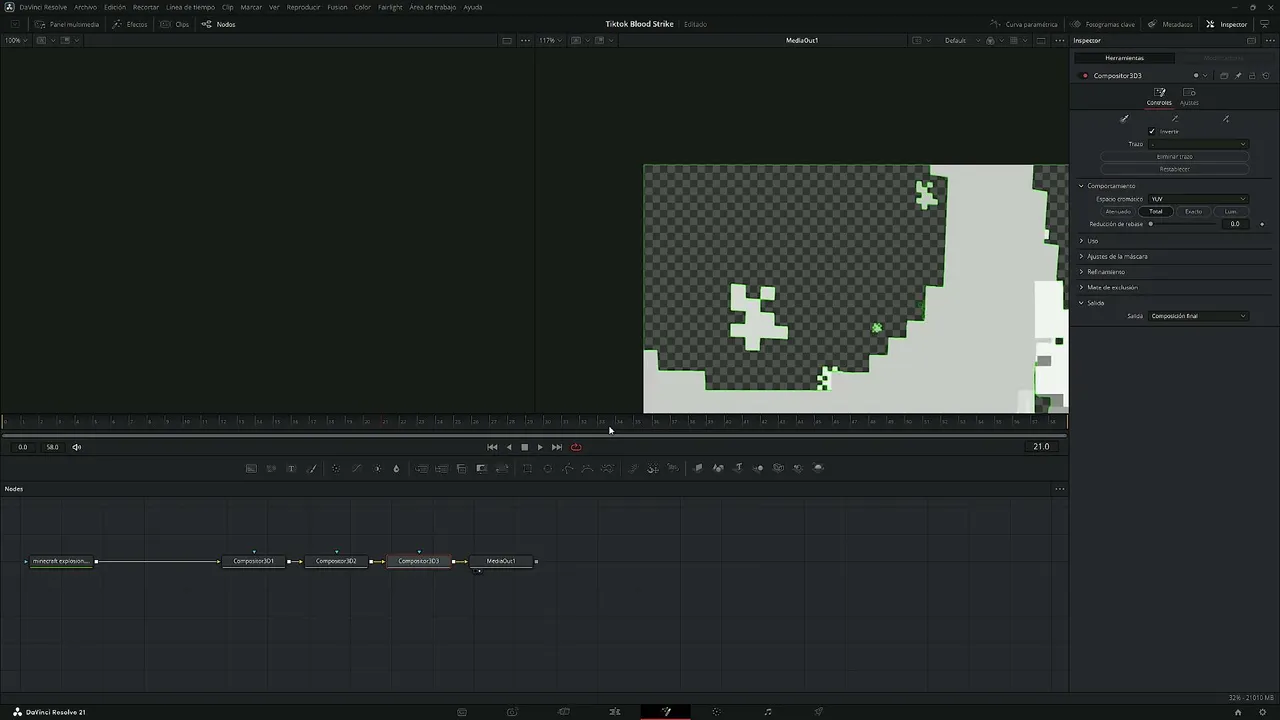This screenshot has height=720, width=1280.
Task: Open the Nodes panel options menu
Action: tap(1059, 489)
